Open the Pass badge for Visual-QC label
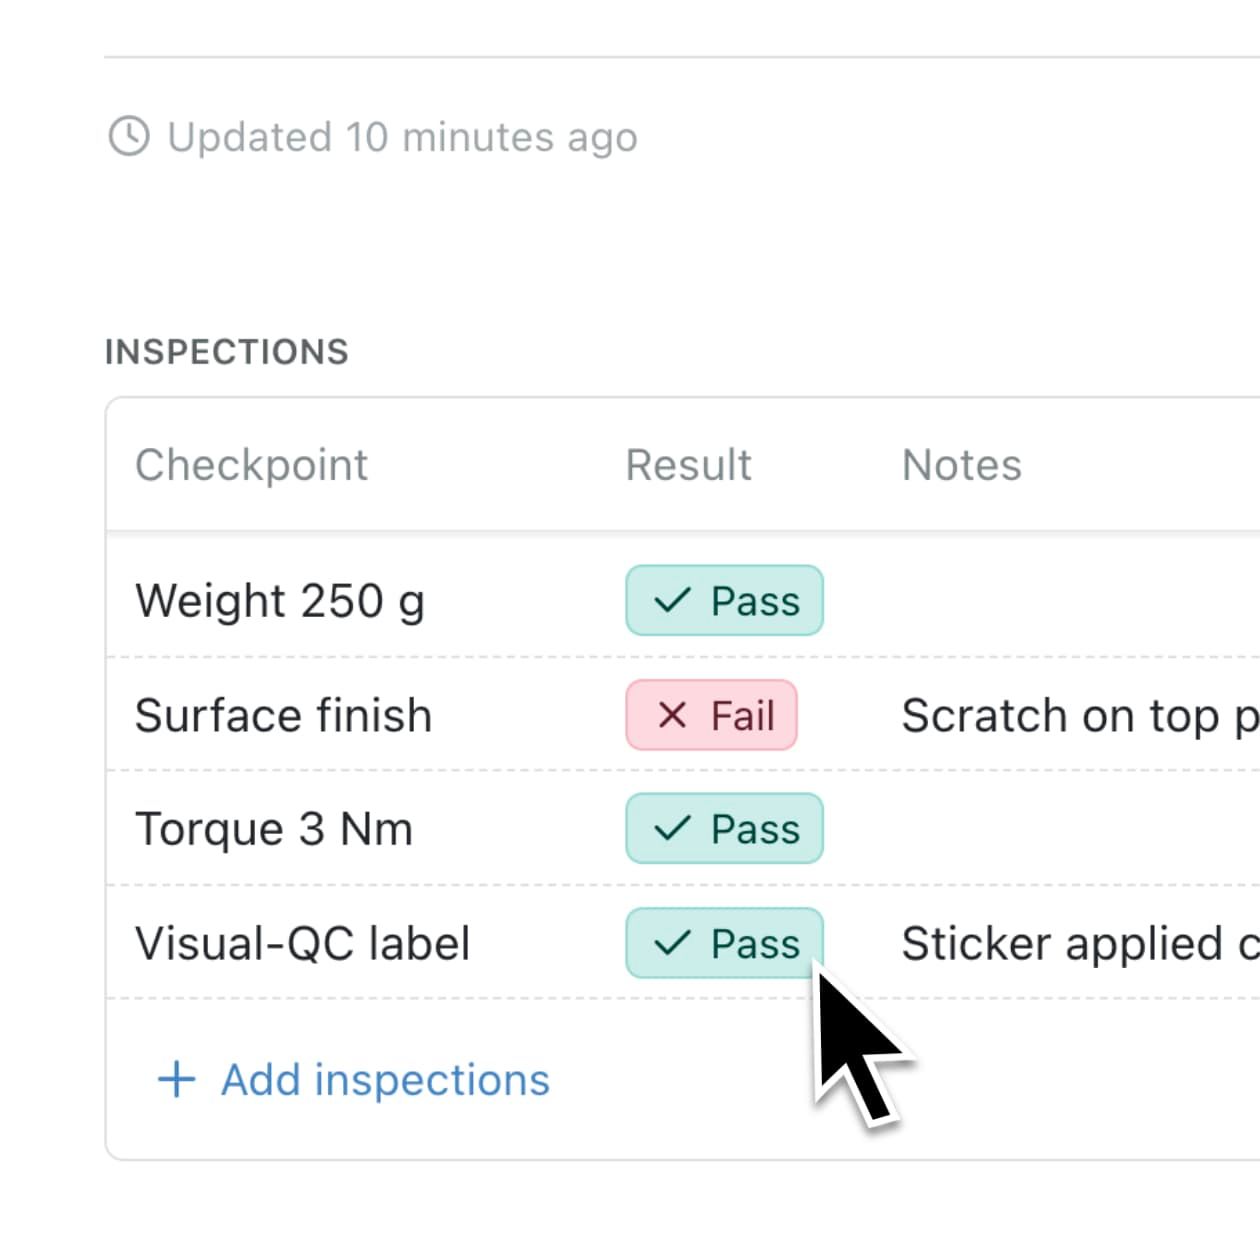 click(724, 942)
